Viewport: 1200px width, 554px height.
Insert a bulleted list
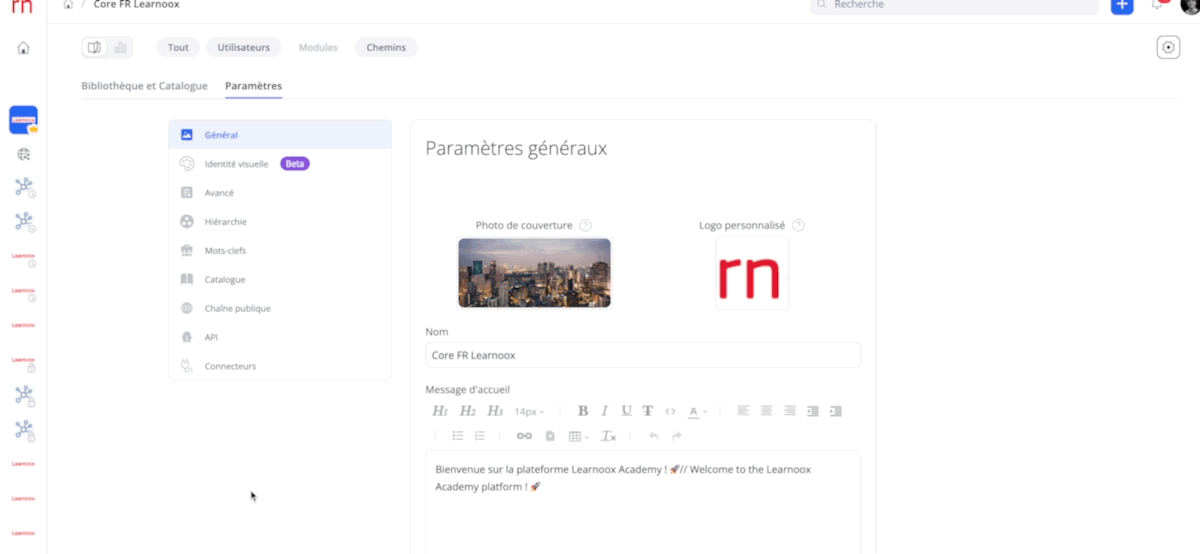tap(458, 436)
